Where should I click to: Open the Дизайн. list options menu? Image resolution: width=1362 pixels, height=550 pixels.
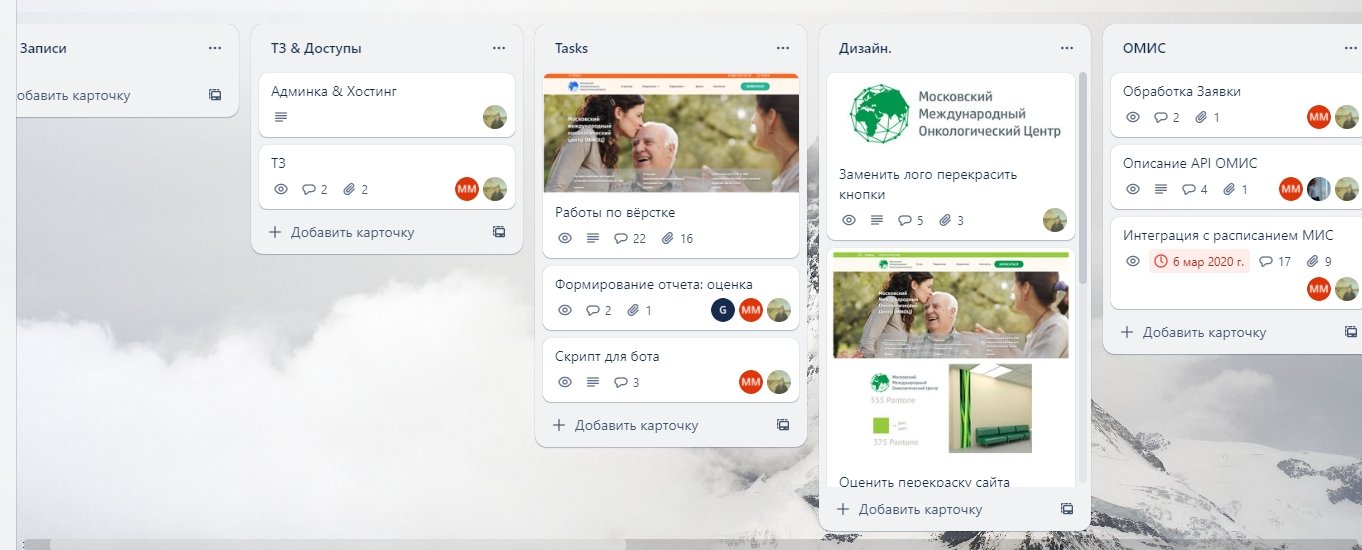tap(1067, 48)
